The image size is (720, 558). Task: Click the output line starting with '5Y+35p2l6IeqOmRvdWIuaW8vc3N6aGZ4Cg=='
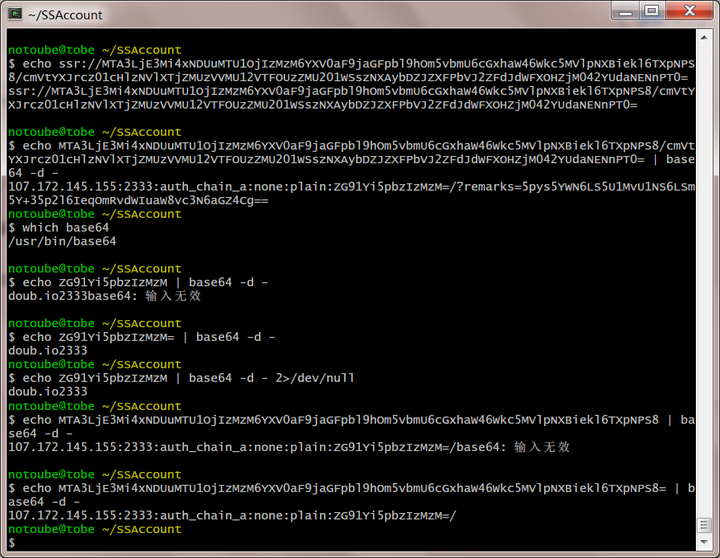pyautogui.click(x=138, y=200)
